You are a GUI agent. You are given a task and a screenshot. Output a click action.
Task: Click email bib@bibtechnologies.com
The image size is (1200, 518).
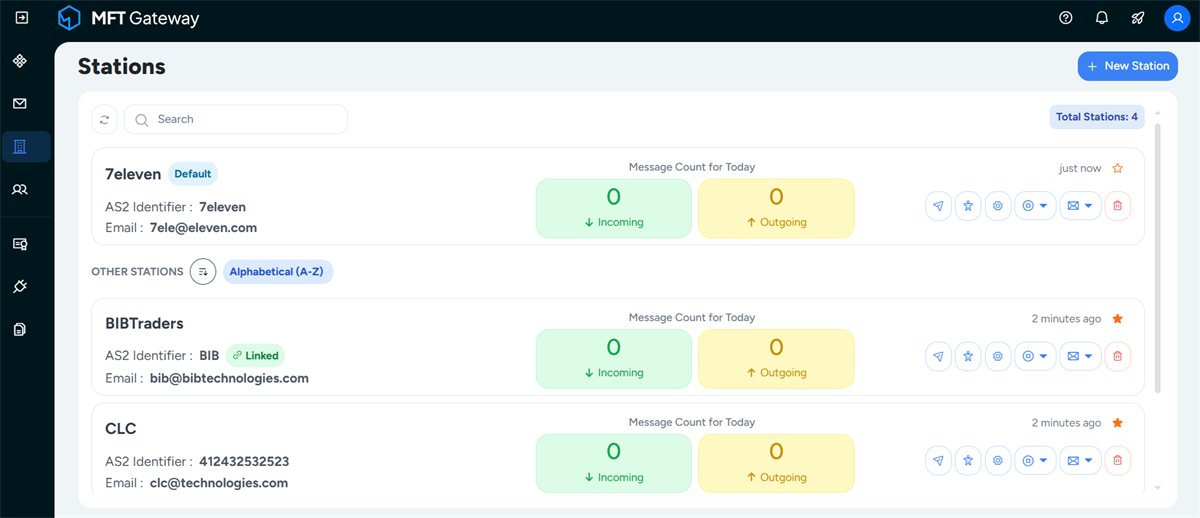229,378
